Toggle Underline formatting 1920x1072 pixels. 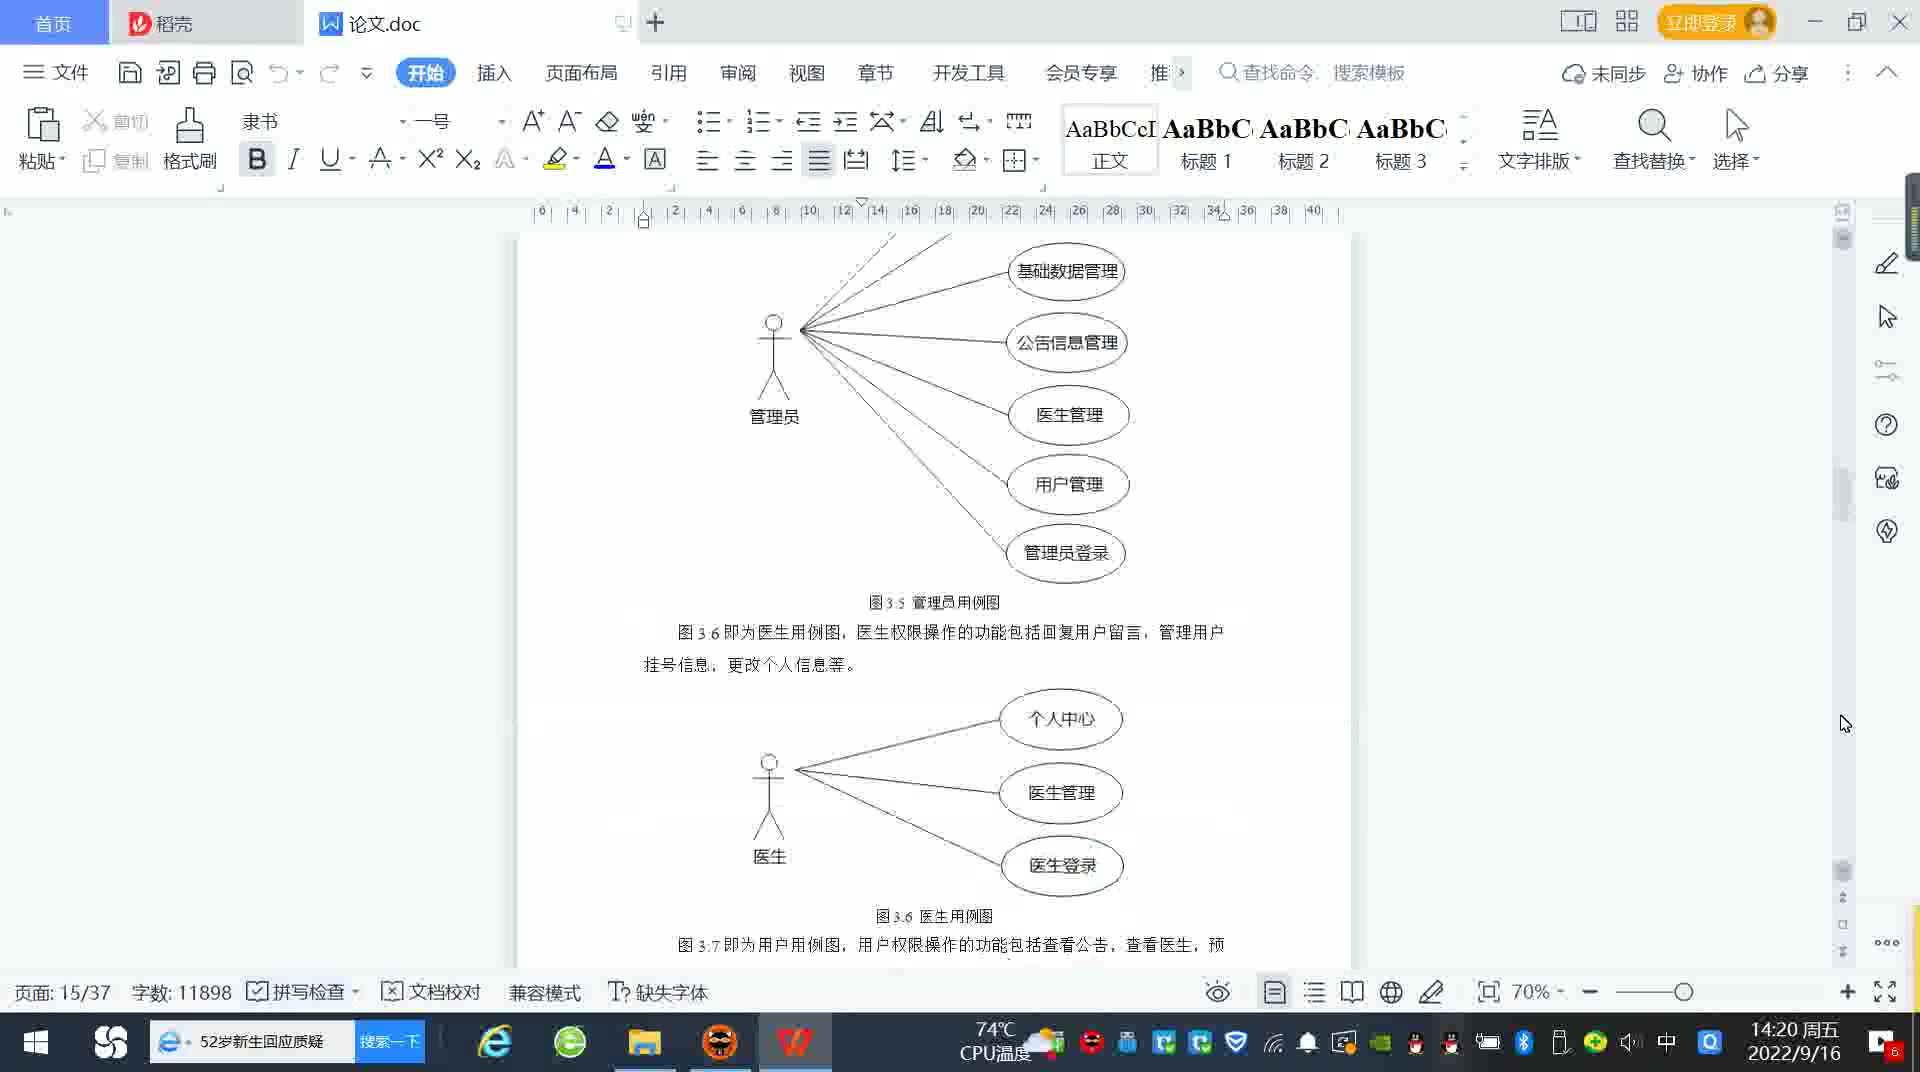point(329,159)
